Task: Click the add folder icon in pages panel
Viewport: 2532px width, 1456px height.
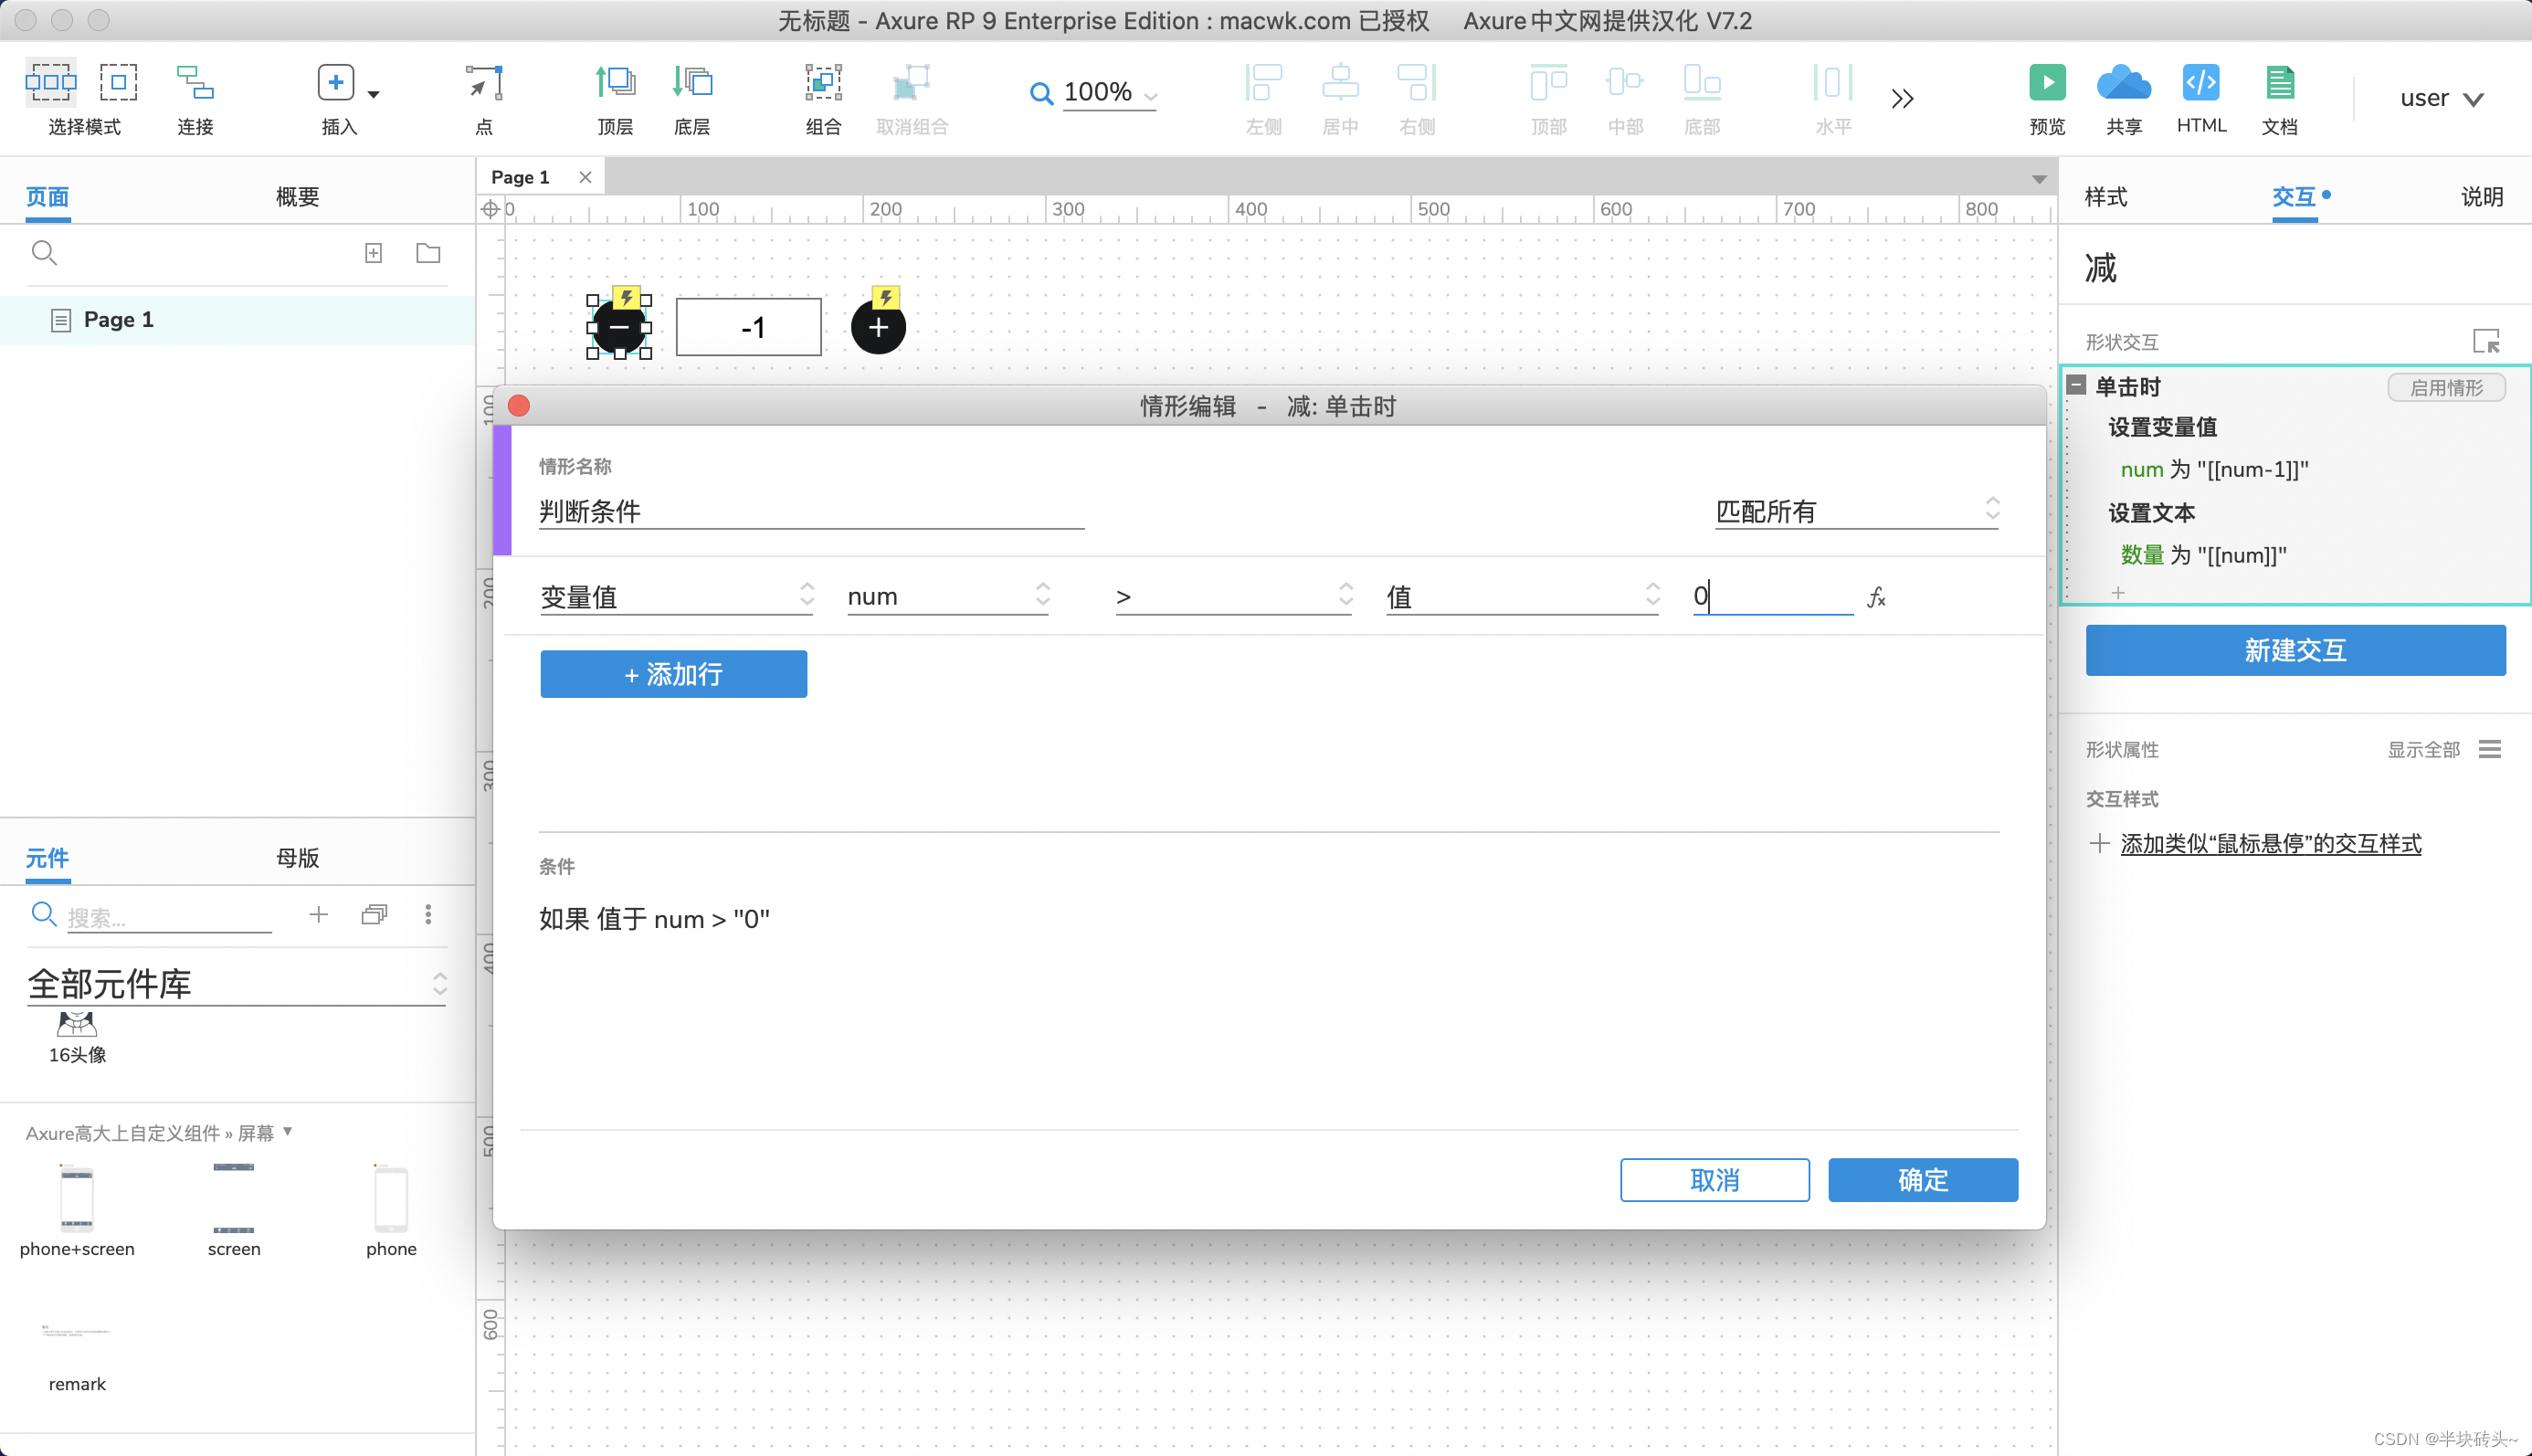Action: point(428,253)
